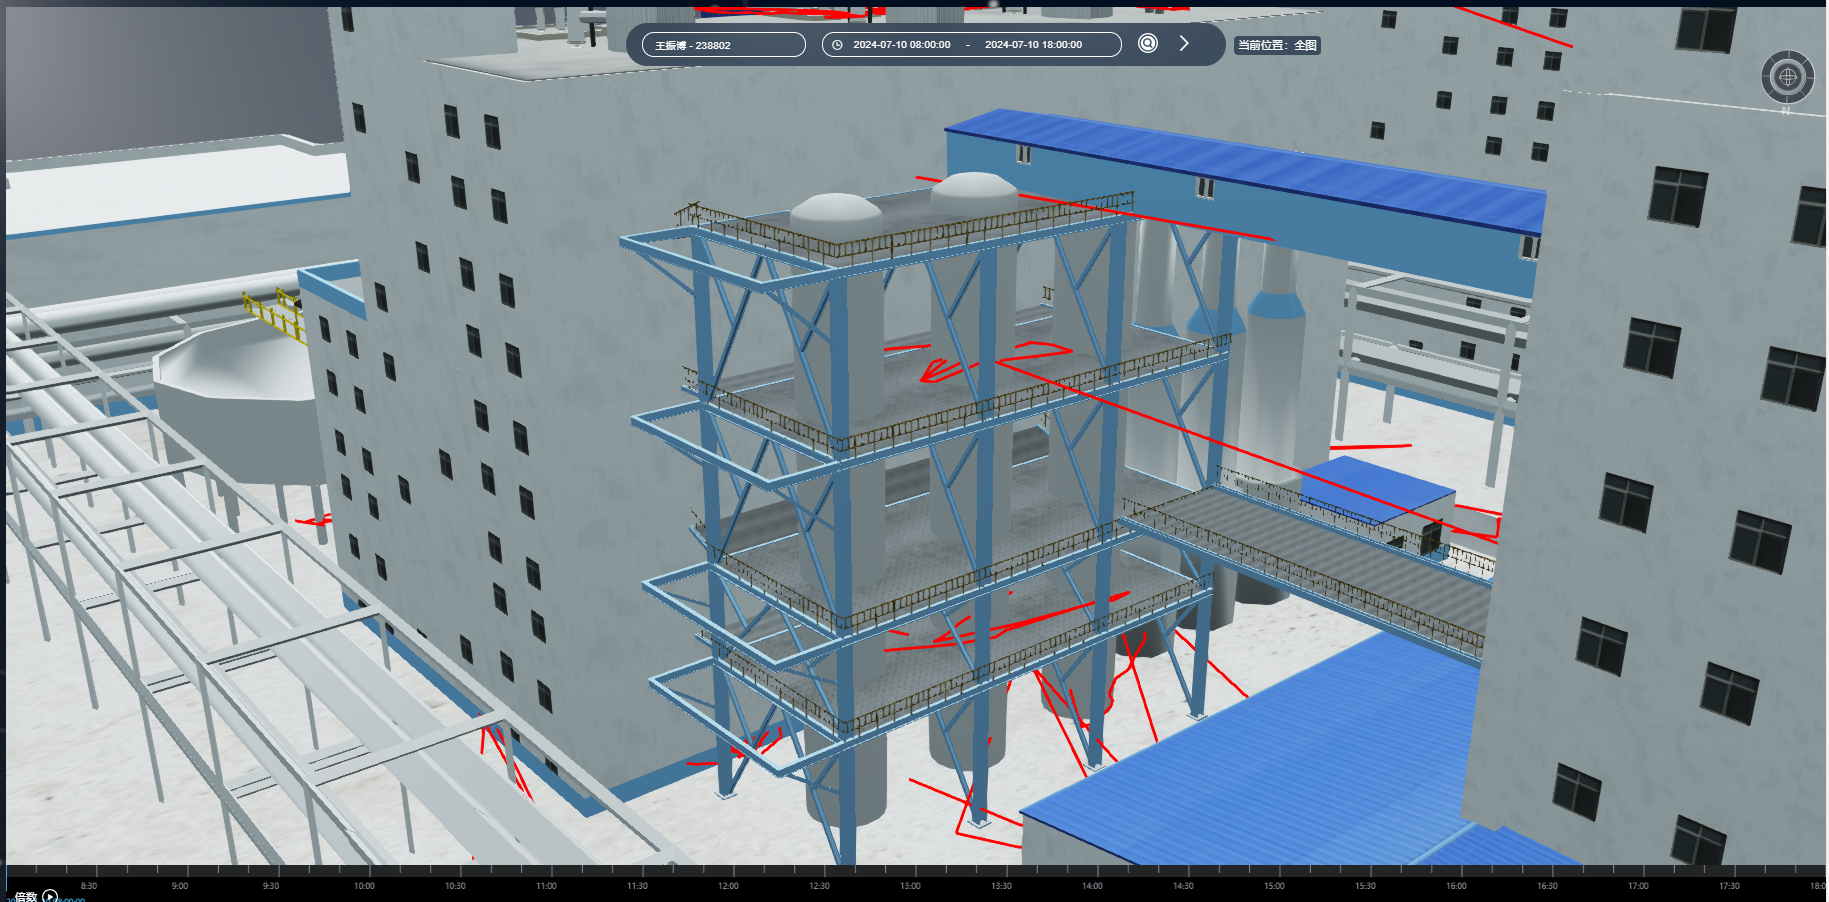Click the search icon in the top bar
1829x902 pixels.
(1148, 43)
